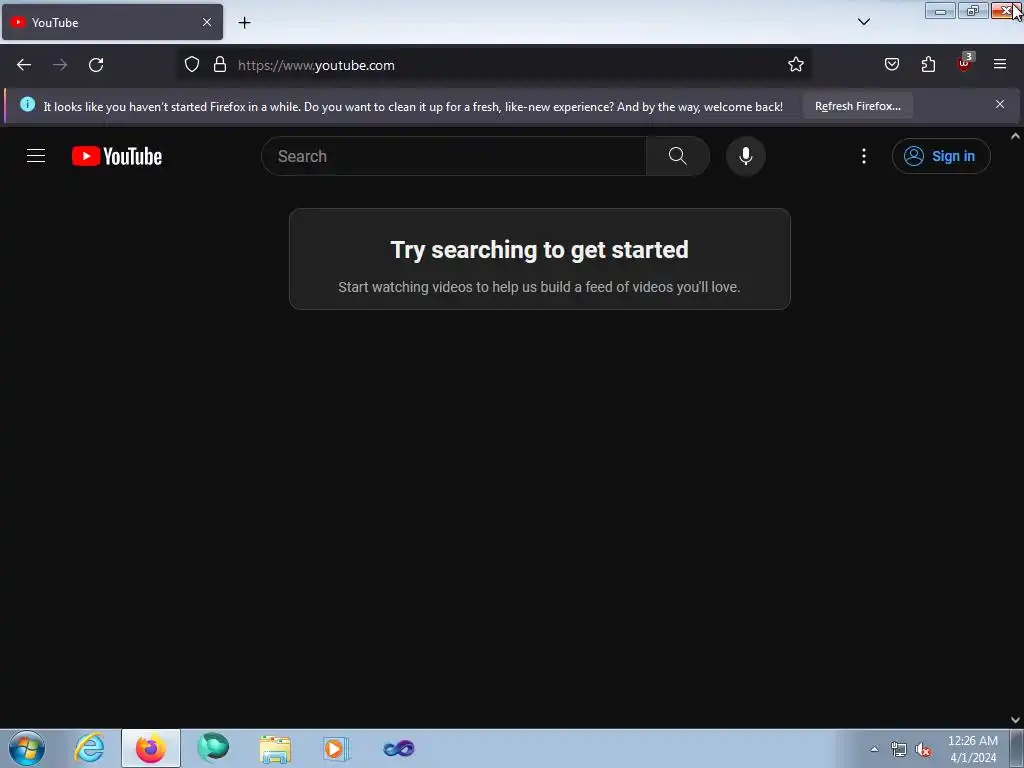1024x768 pixels.
Task: Open the clock showing 12:26 AM
Action: [972, 749]
